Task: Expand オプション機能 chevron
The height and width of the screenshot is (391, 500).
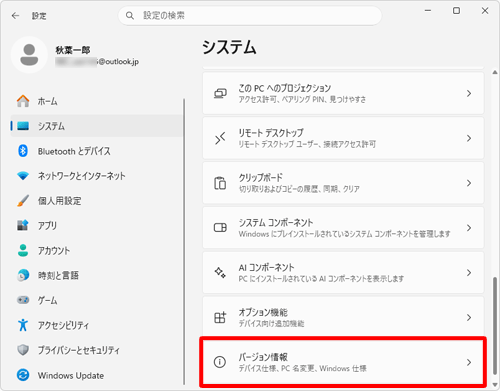Action: (469, 317)
